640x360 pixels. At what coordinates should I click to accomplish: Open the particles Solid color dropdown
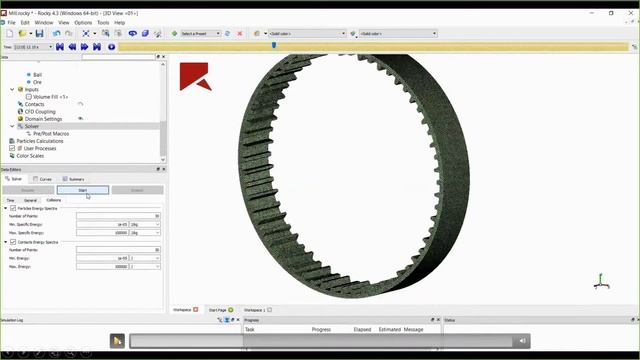(307, 33)
